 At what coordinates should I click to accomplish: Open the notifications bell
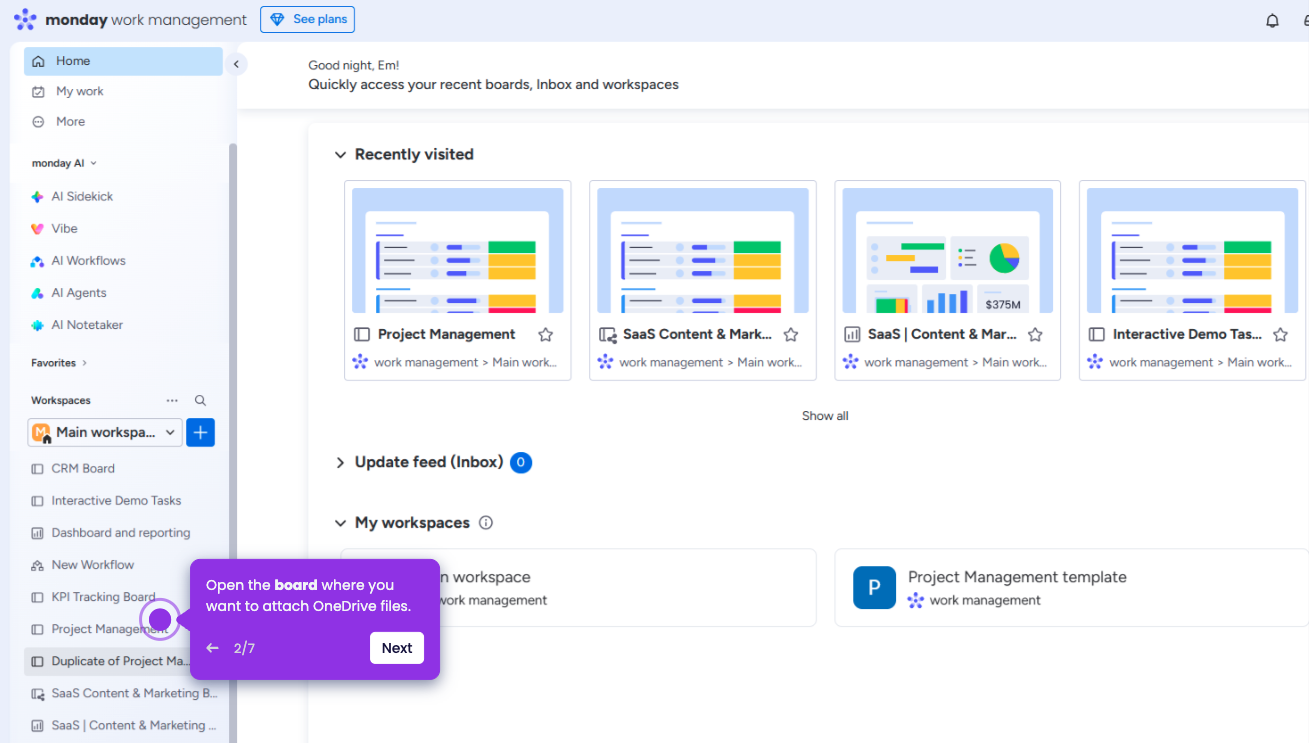(1272, 20)
